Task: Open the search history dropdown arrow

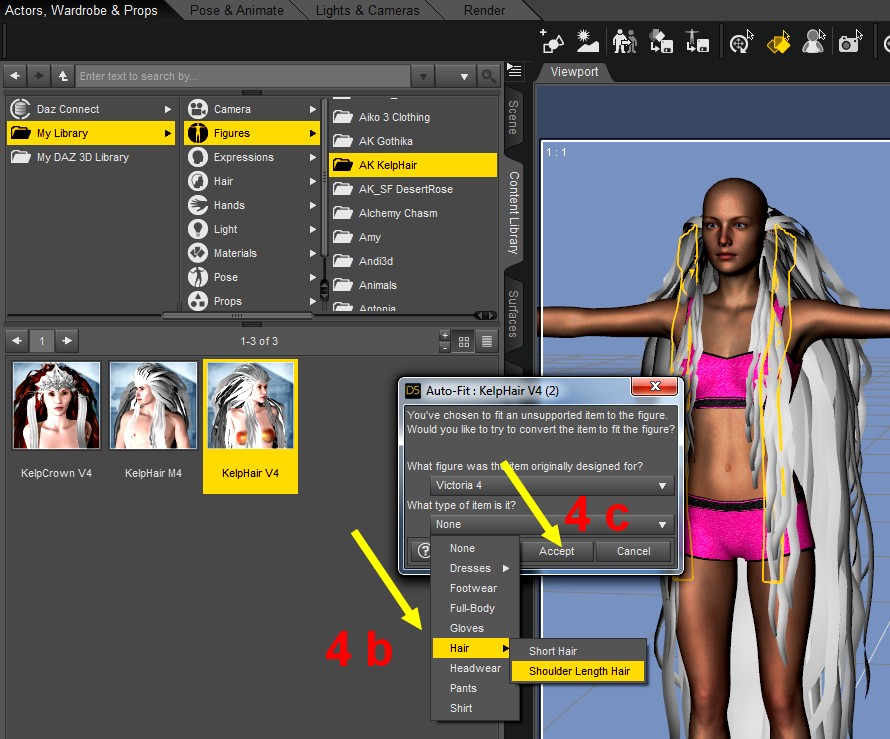Action: (x=423, y=76)
